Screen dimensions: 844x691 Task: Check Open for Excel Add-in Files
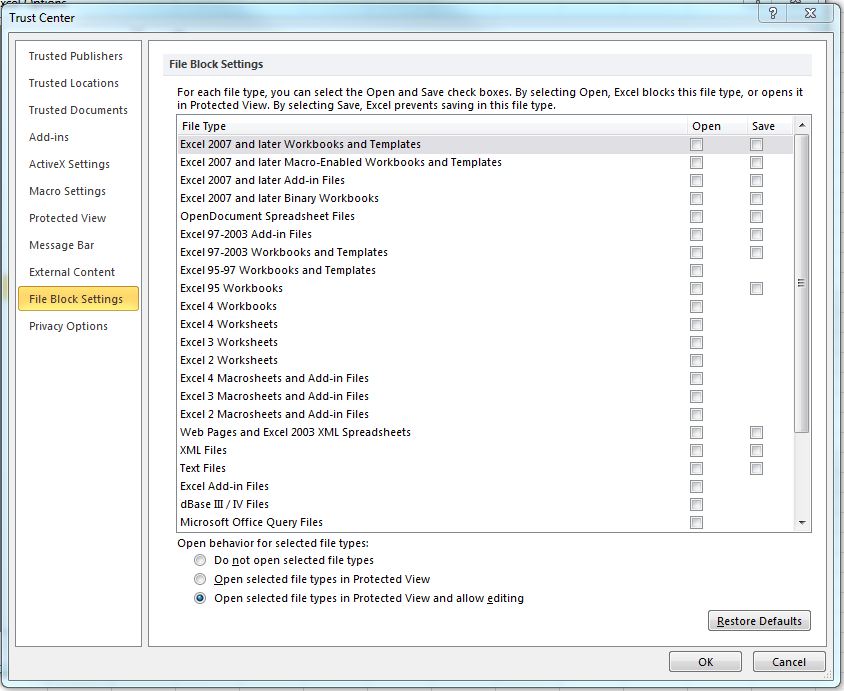click(x=697, y=486)
